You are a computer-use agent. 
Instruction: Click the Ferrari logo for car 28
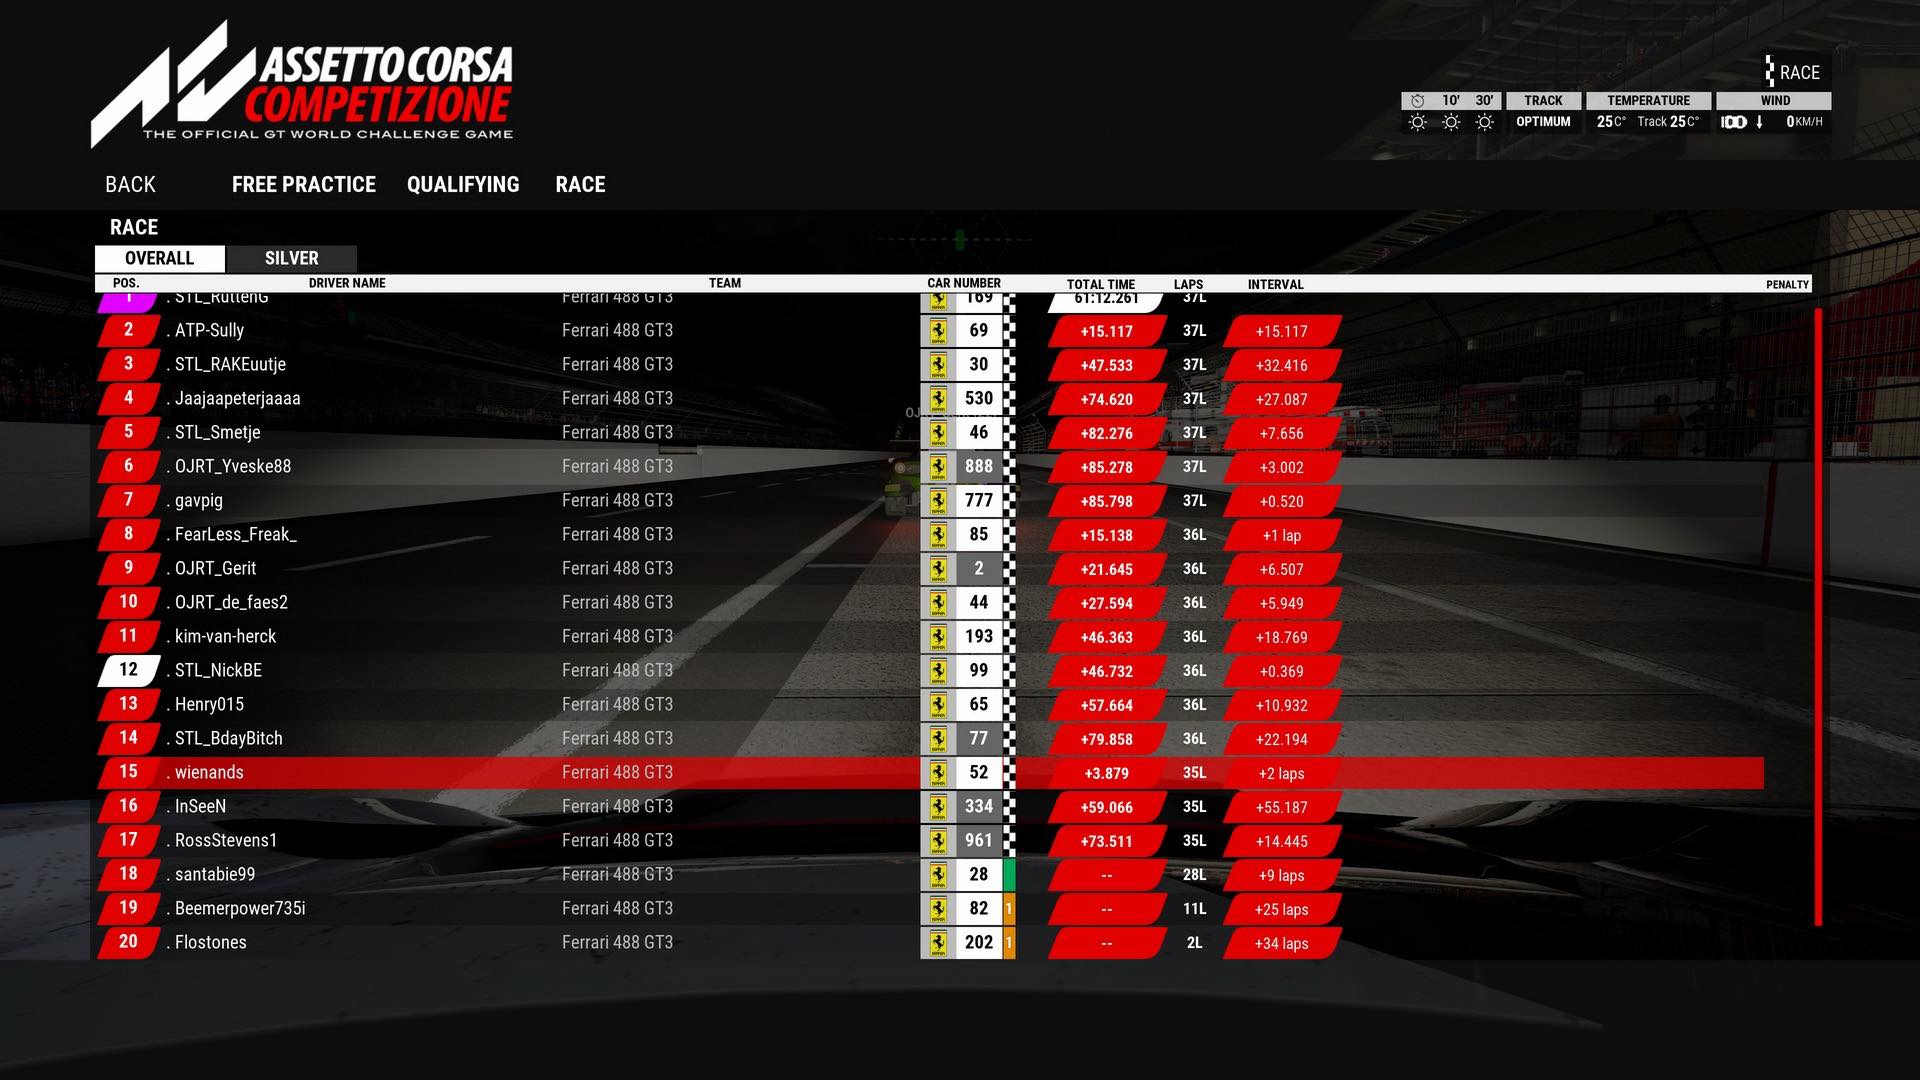coord(938,875)
